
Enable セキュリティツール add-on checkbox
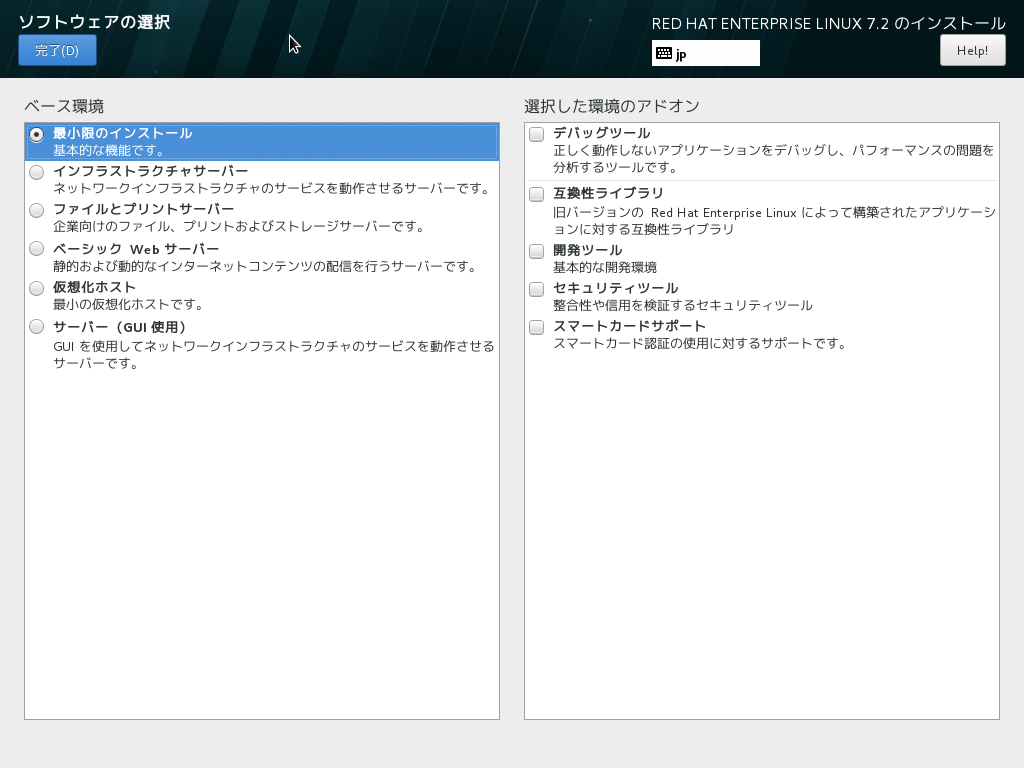point(536,289)
